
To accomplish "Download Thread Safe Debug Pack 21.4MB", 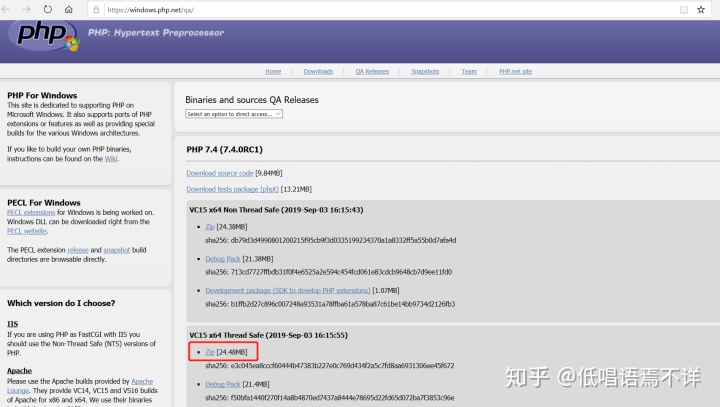I will click(x=223, y=384).
